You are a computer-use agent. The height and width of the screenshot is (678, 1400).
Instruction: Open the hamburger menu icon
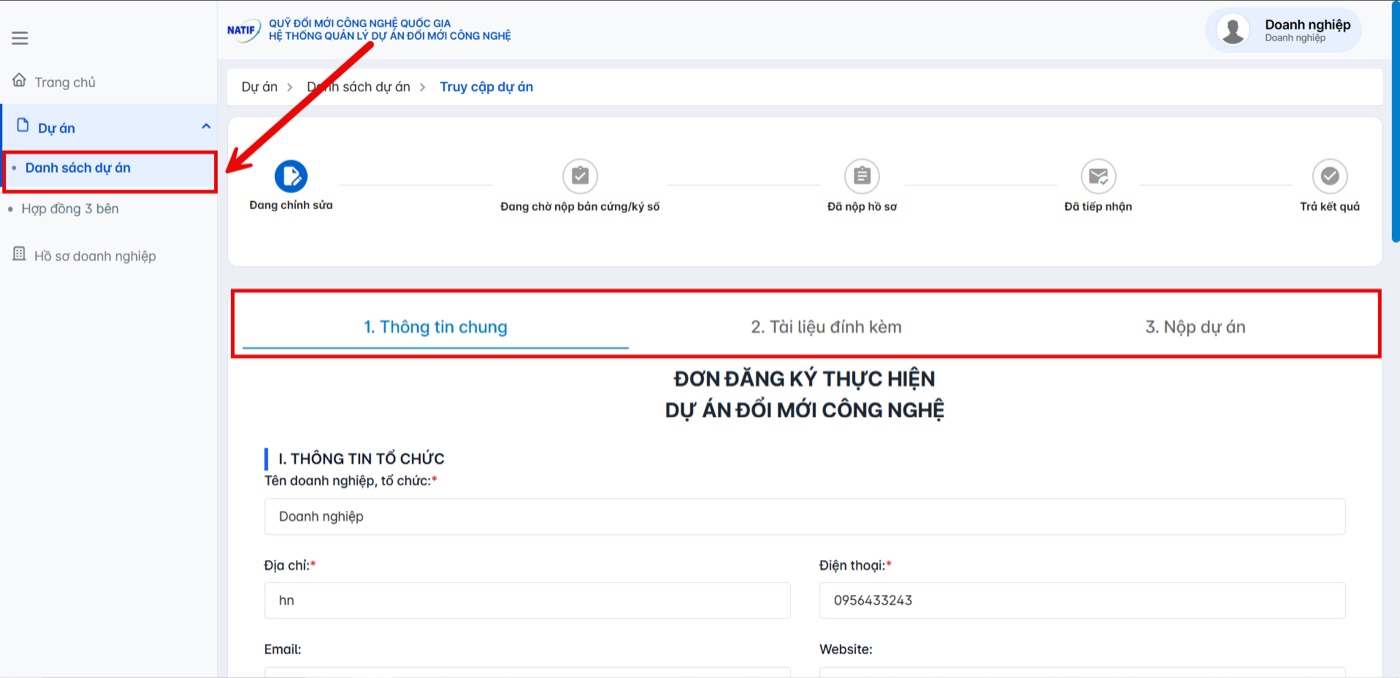[x=20, y=38]
